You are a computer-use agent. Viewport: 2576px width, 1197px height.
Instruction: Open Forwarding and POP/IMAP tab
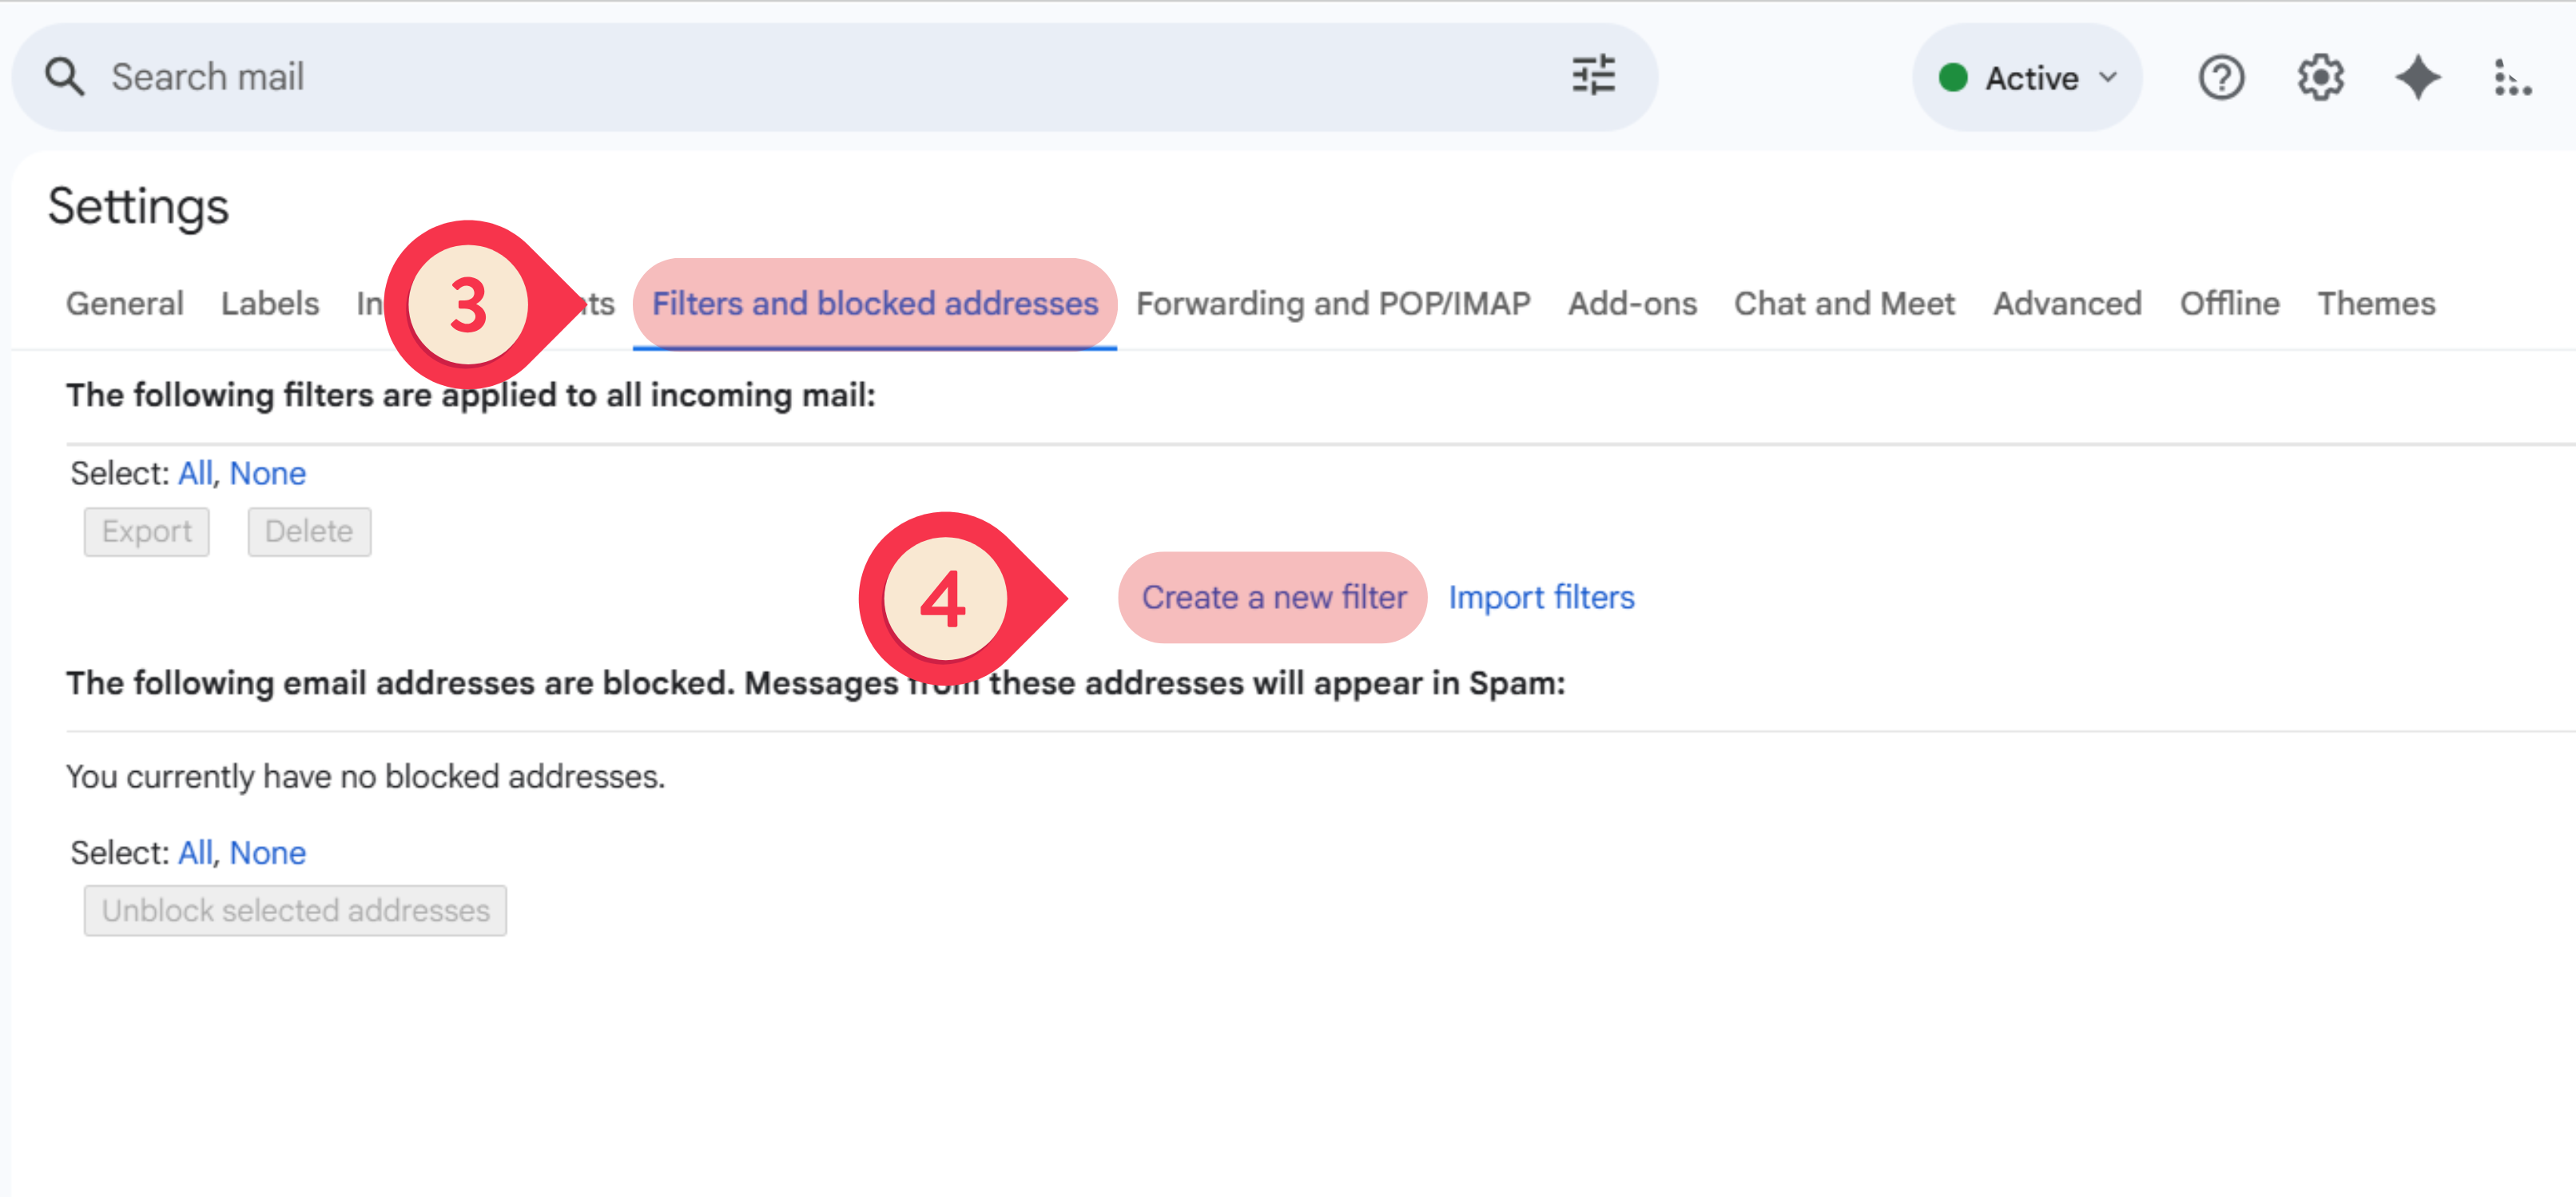pos(1333,303)
